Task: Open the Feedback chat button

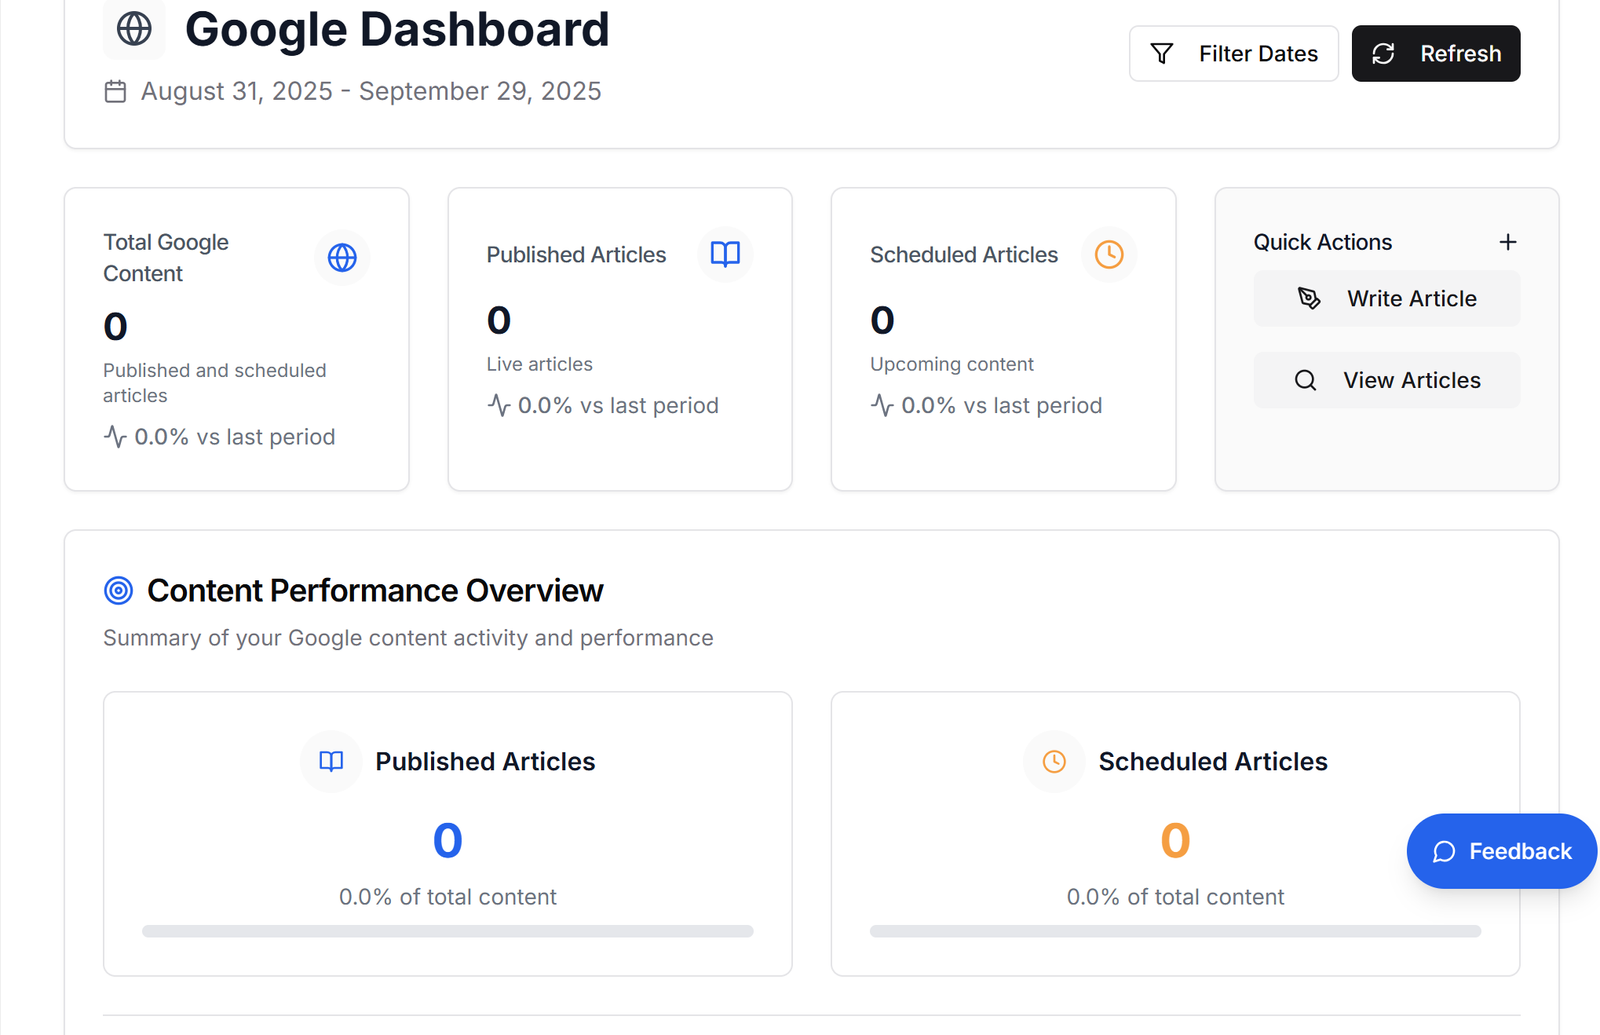Action: (1501, 851)
